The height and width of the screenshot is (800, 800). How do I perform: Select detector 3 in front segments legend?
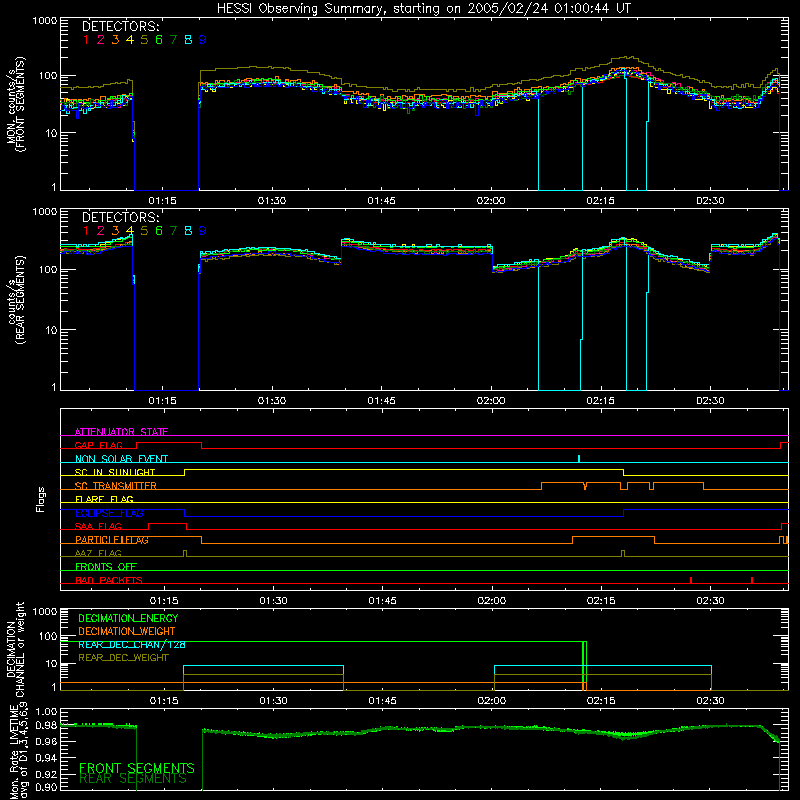click(x=115, y=40)
